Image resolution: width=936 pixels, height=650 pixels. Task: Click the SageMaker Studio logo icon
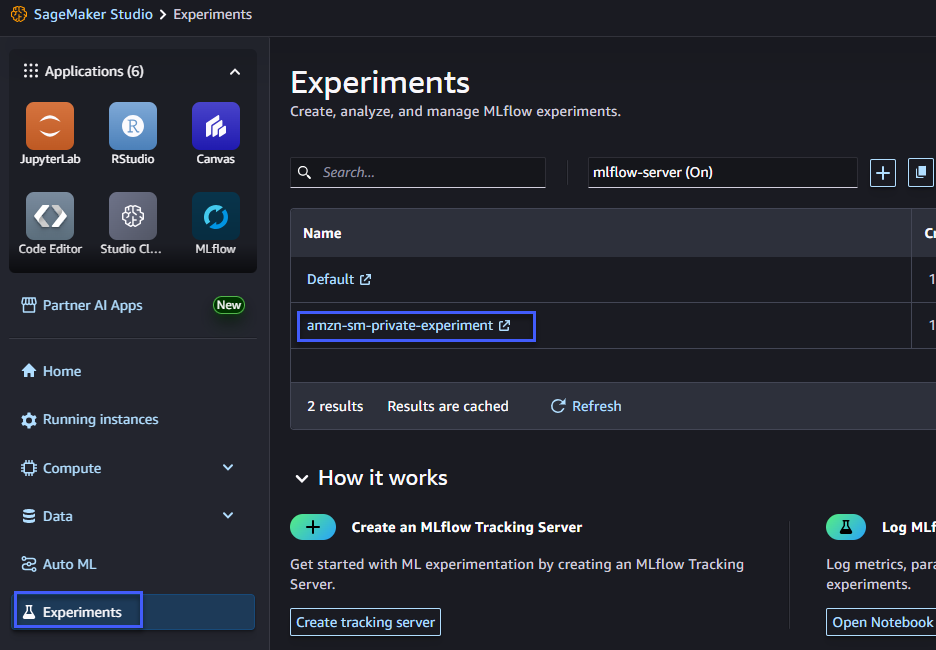click(19, 14)
